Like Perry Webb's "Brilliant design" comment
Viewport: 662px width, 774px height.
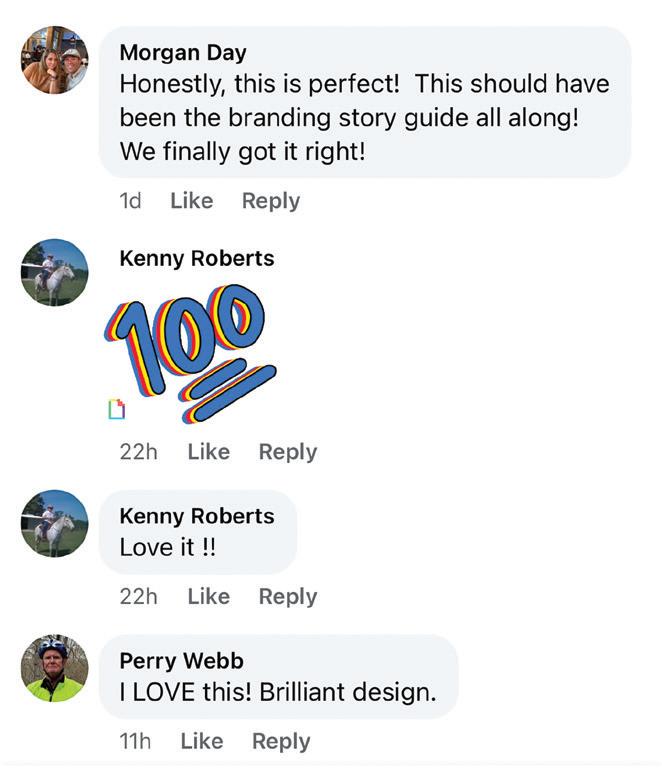(x=201, y=742)
